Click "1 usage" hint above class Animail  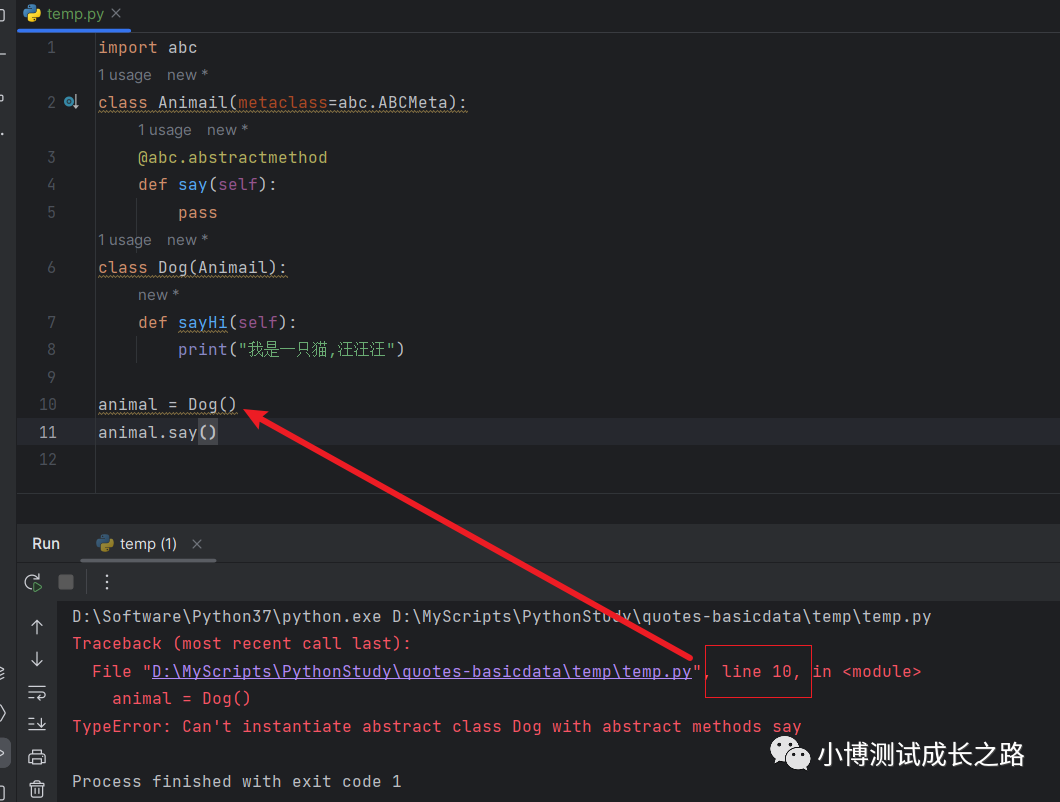coord(125,75)
